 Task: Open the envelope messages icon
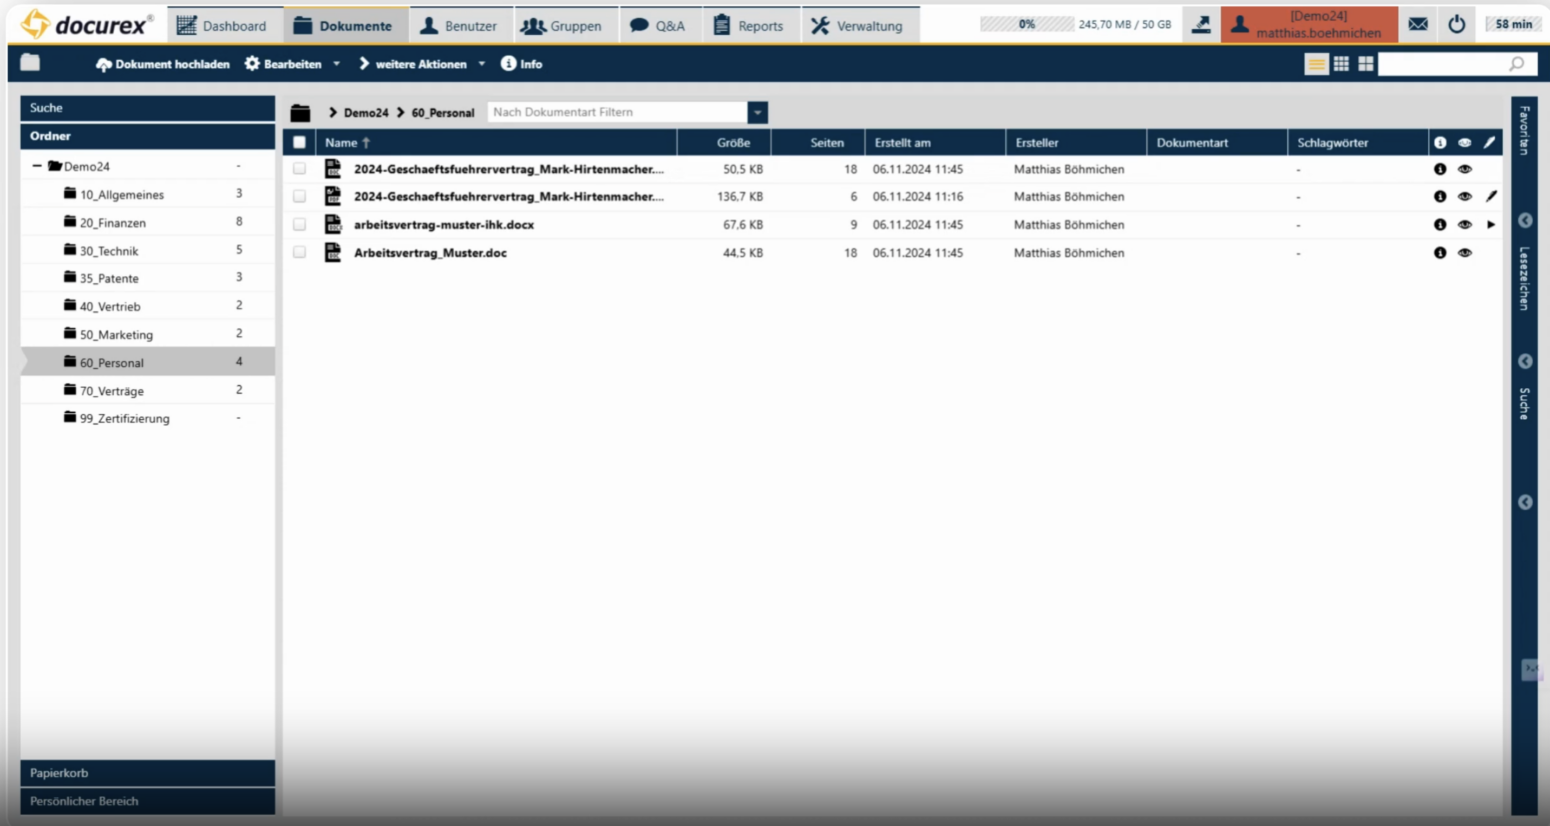pyautogui.click(x=1417, y=24)
